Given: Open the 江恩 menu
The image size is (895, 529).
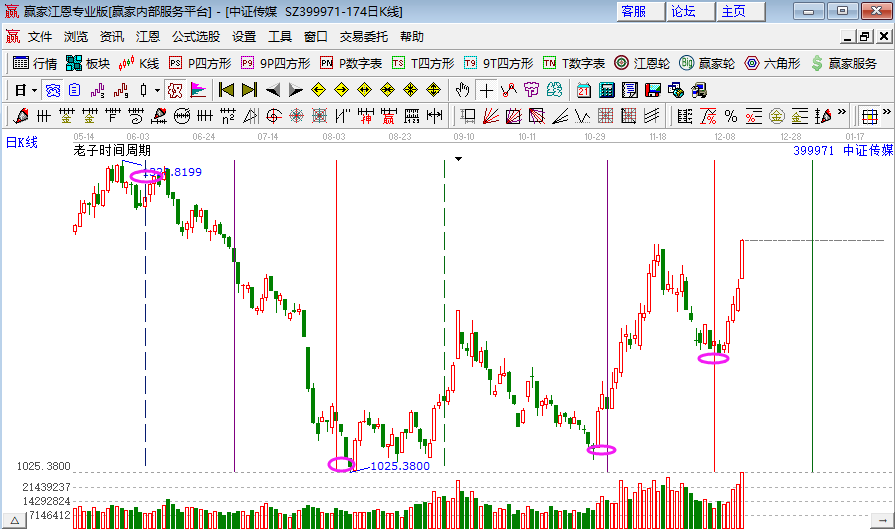Looking at the screenshot, I should pos(148,37).
